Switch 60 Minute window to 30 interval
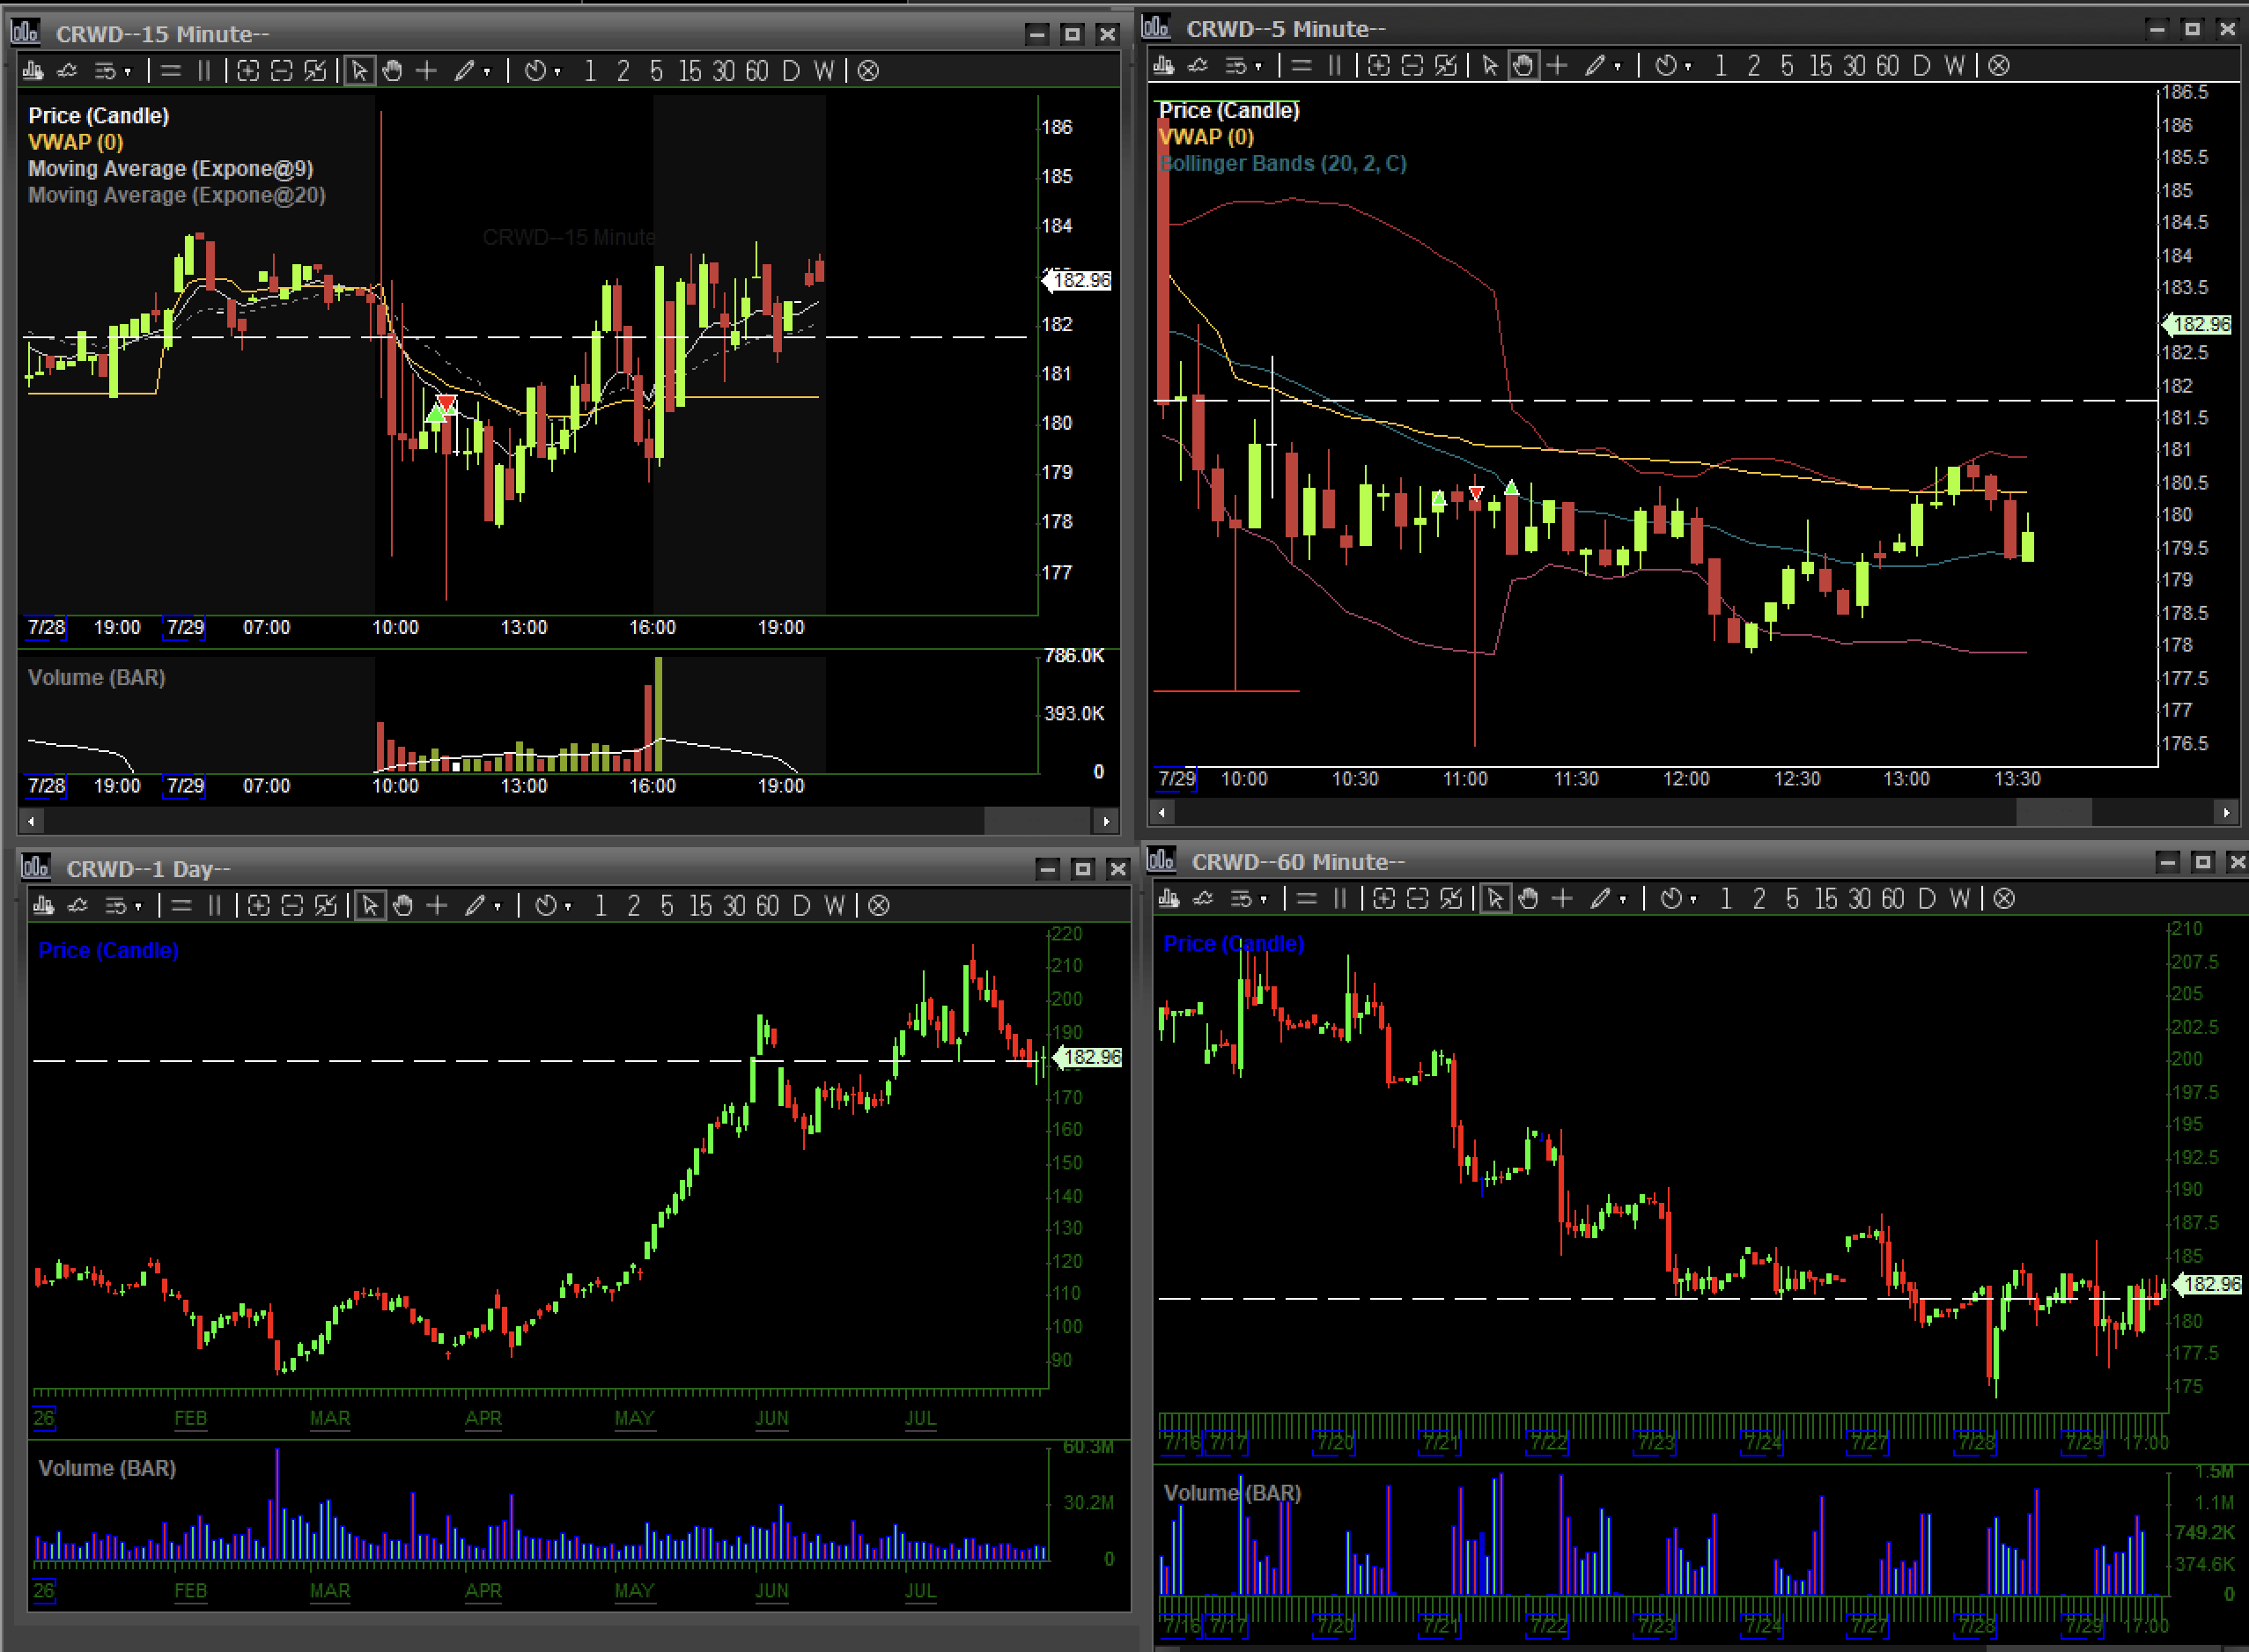Viewport: 2249px width, 1652px height. pos(1859,899)
